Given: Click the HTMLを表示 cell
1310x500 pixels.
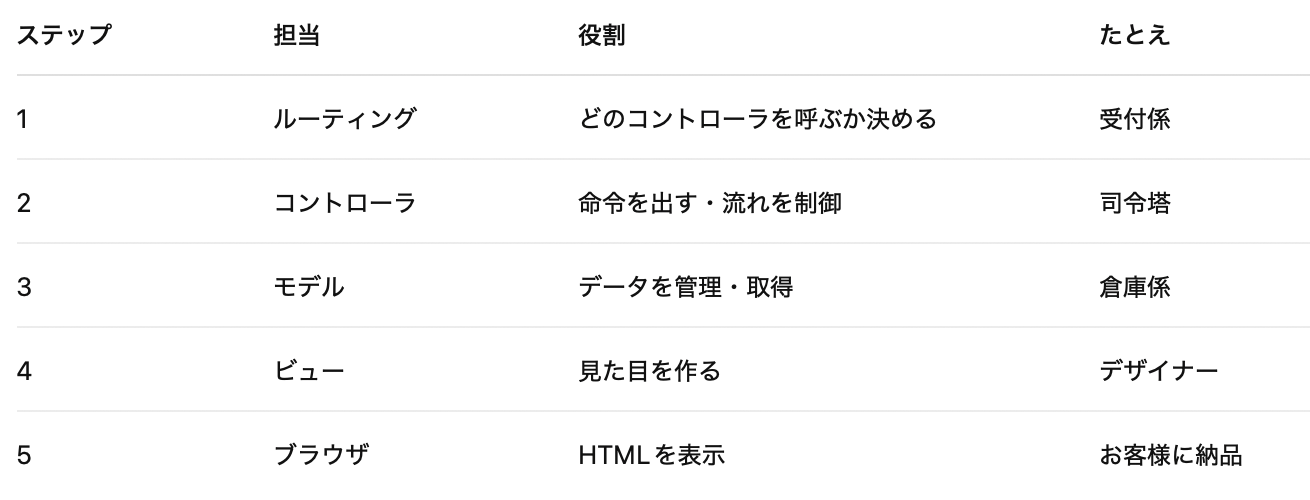Looking at the screenshot, I should click(x=650, y=456).
